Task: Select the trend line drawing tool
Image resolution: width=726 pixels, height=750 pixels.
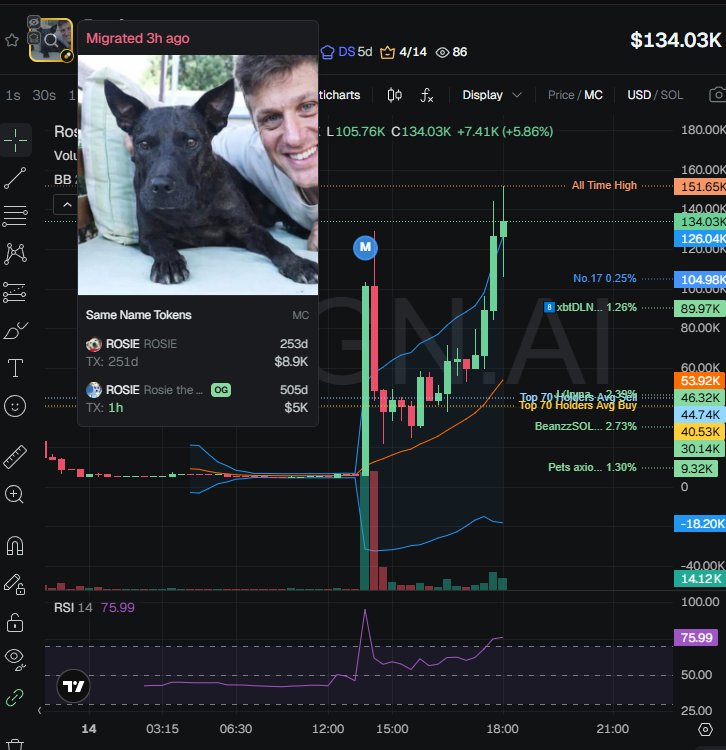Action: pyautogui.click(x=15, y=178)
